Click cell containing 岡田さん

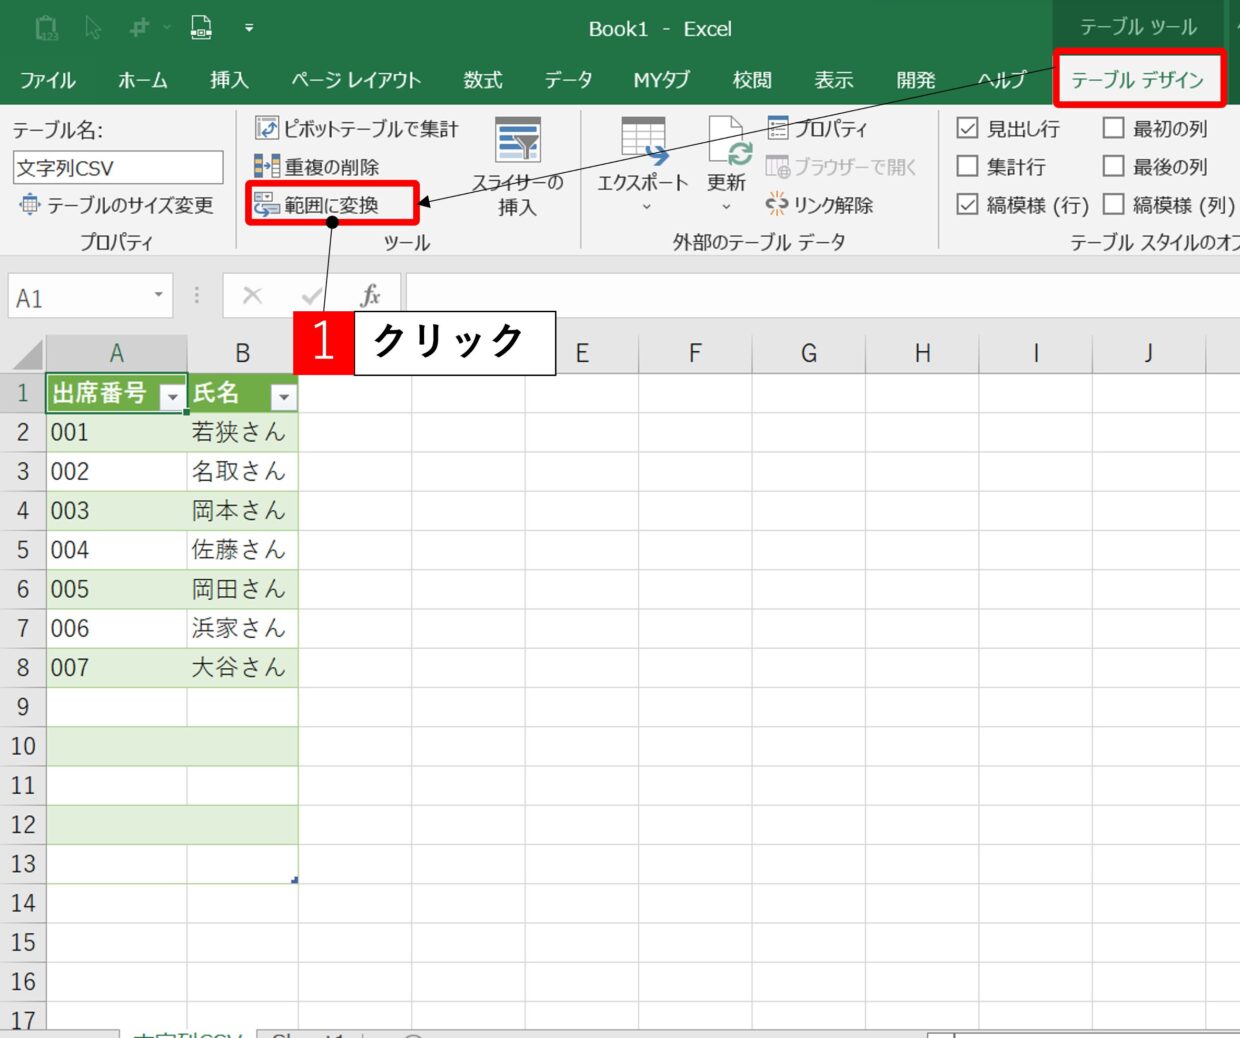(x=242, y=589)
